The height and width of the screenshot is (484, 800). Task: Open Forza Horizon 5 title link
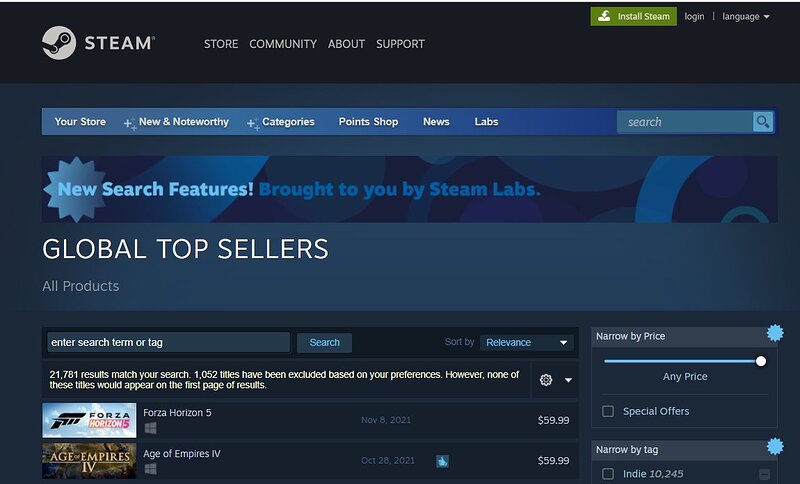click(x=177, y=413)
